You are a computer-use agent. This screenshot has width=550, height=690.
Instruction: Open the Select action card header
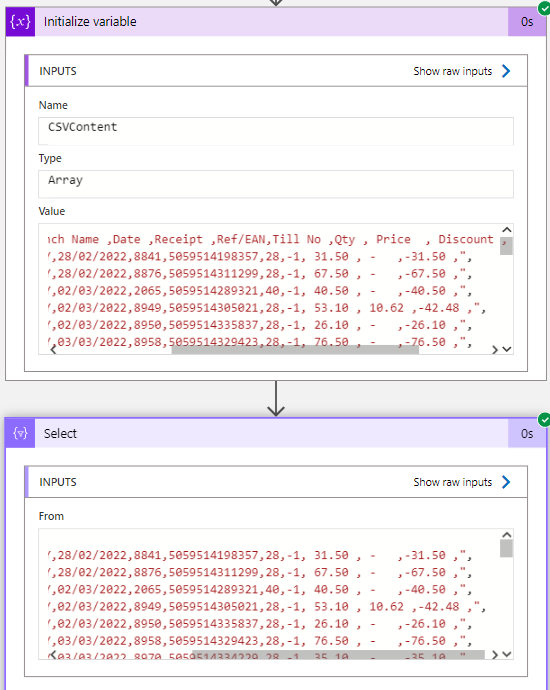pyautogui.click(x=276, y=433)
